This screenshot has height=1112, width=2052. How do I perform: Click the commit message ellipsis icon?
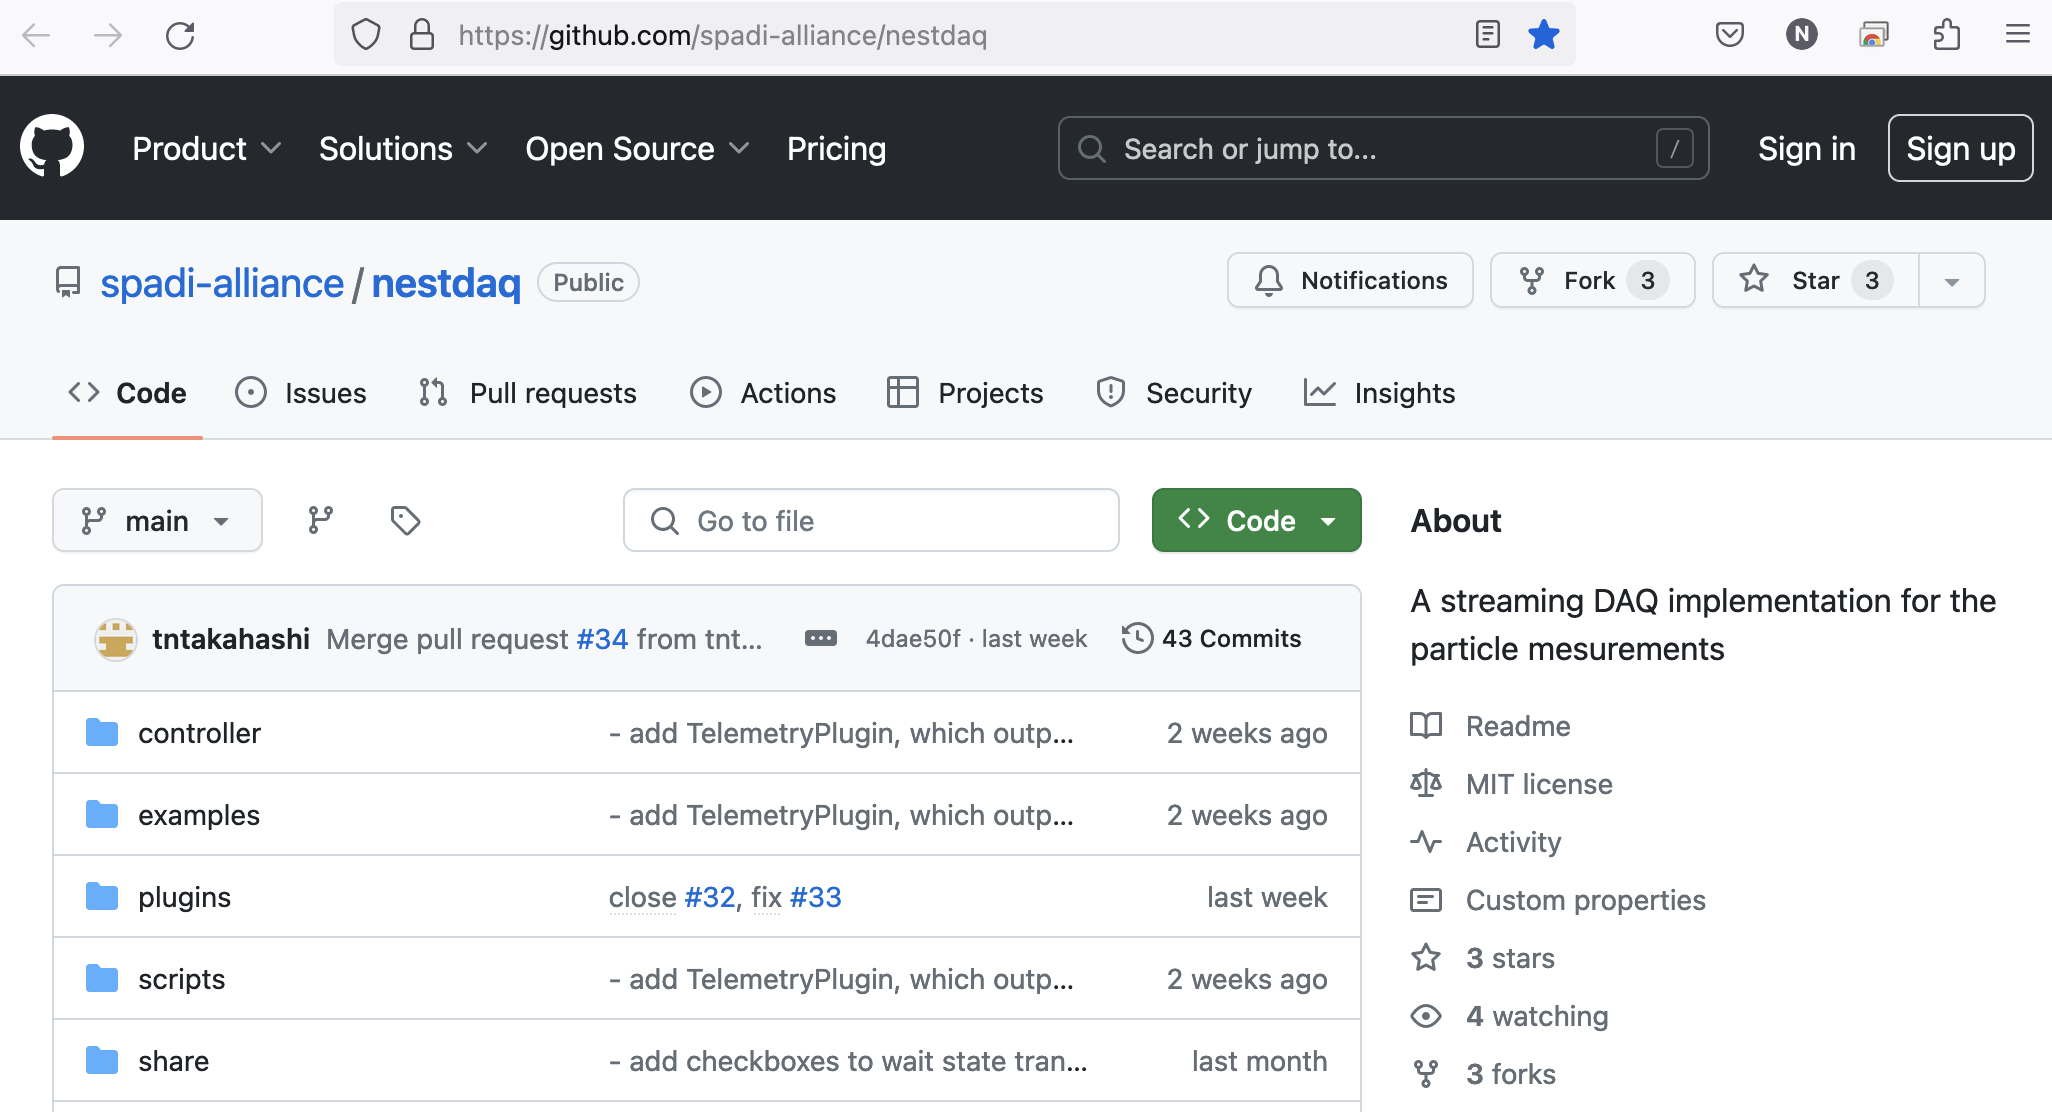point(820,638)
